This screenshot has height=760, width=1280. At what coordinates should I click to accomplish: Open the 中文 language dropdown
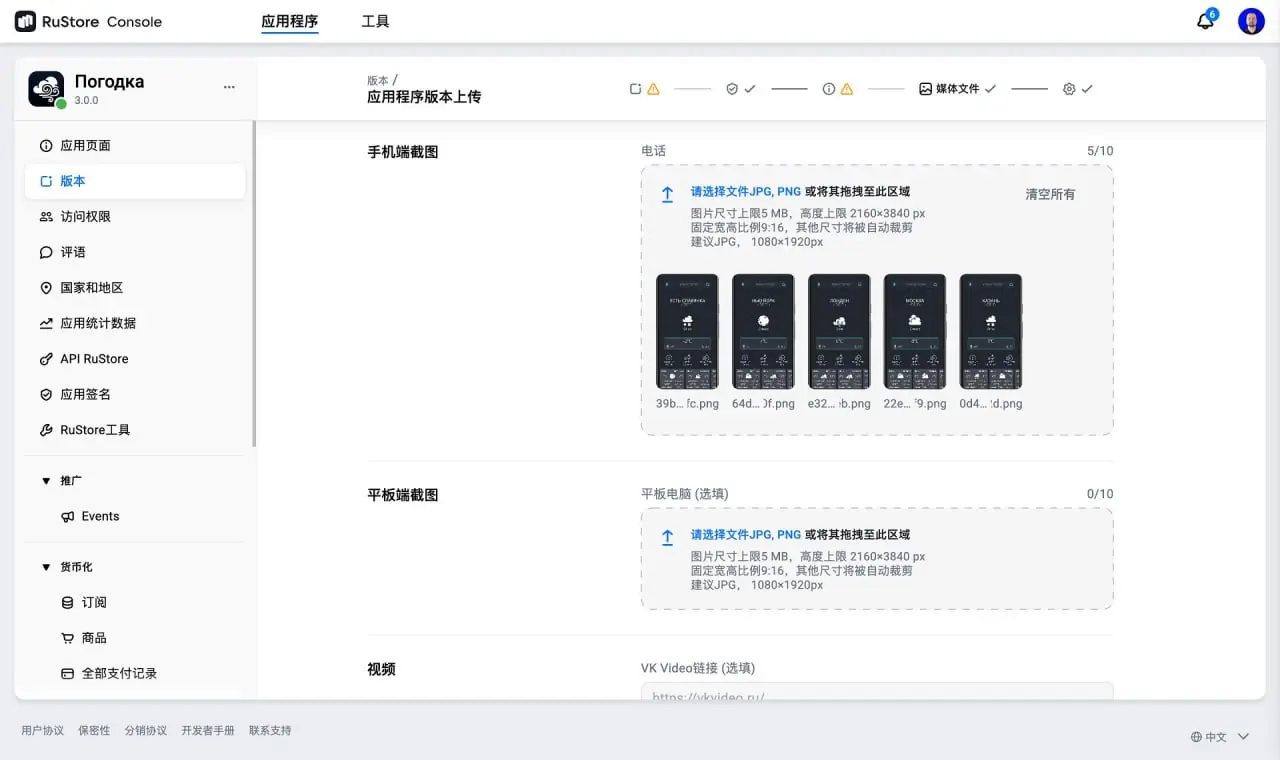[1216, 736]
